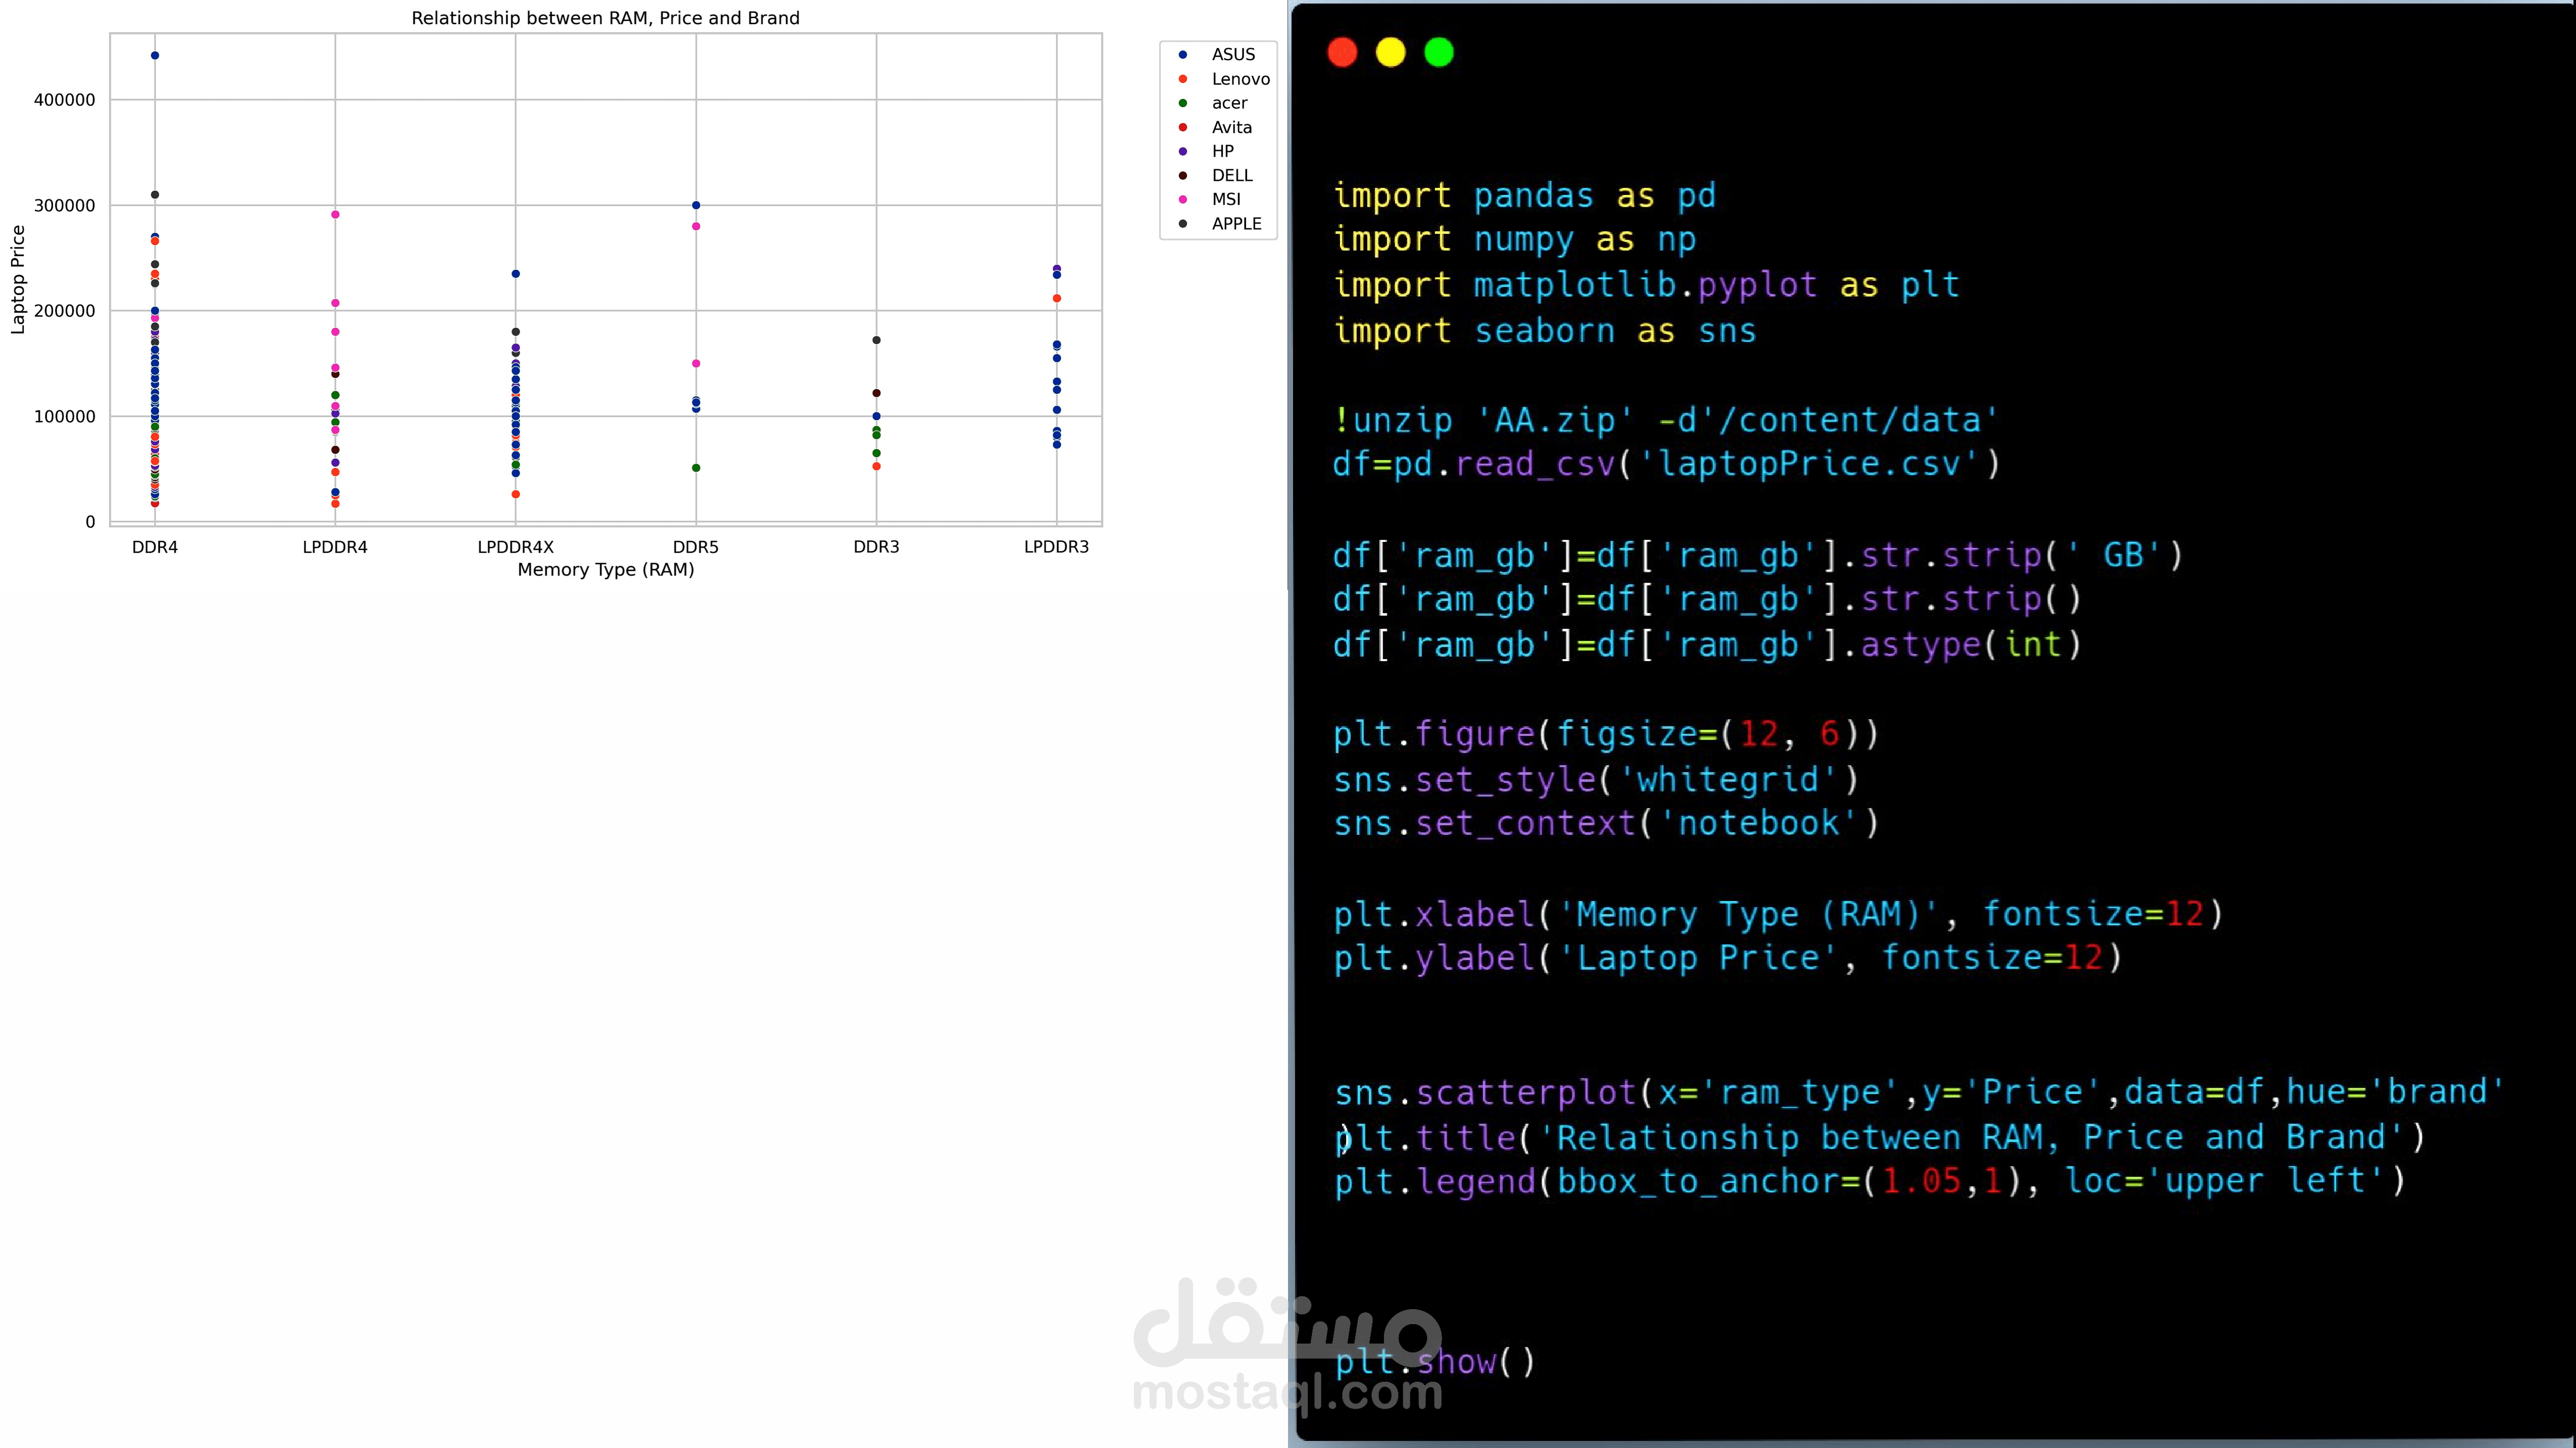Select the DELL legend entry
The height and width of the screenshot is (1448, 2576).
1231,175
